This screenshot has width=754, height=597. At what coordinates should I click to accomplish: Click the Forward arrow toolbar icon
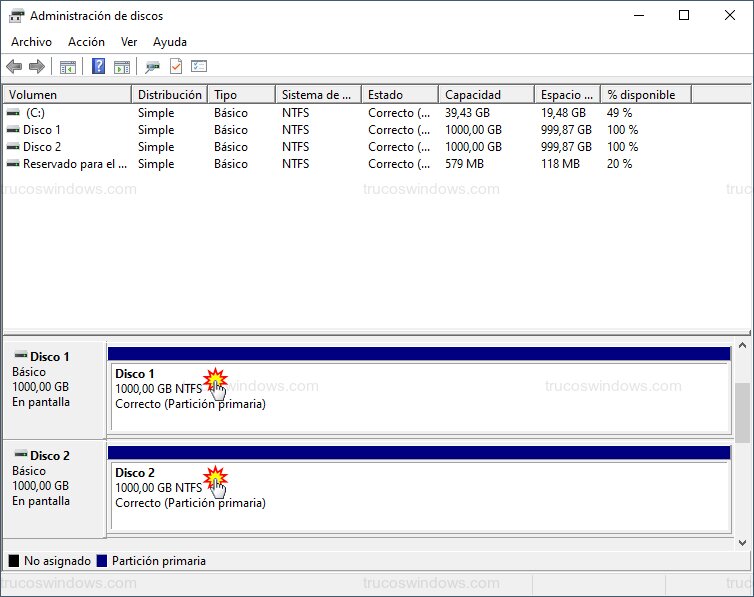(37, 67)
